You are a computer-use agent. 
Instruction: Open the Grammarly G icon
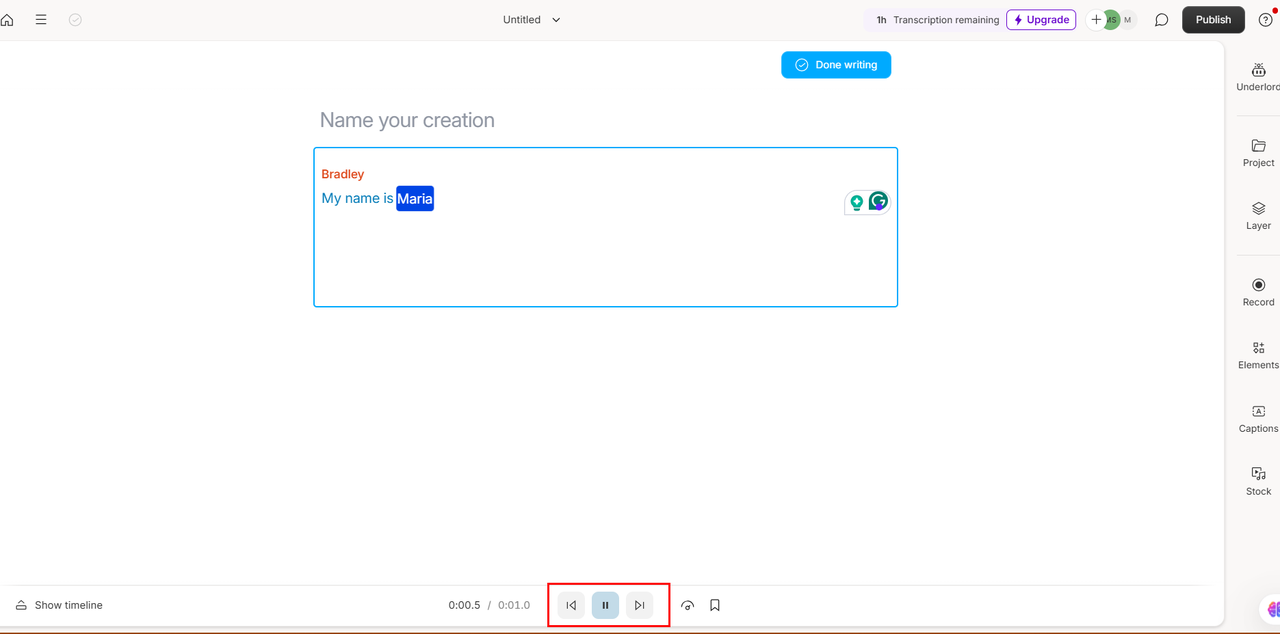[x=878, y=201]
